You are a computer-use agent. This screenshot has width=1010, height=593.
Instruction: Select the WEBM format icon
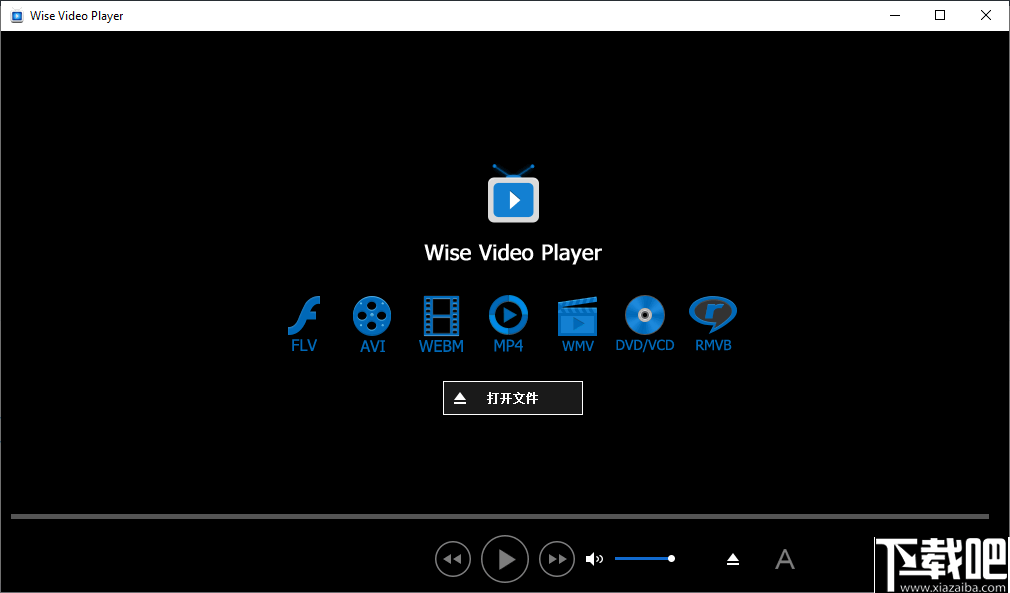tap(440, 315)
